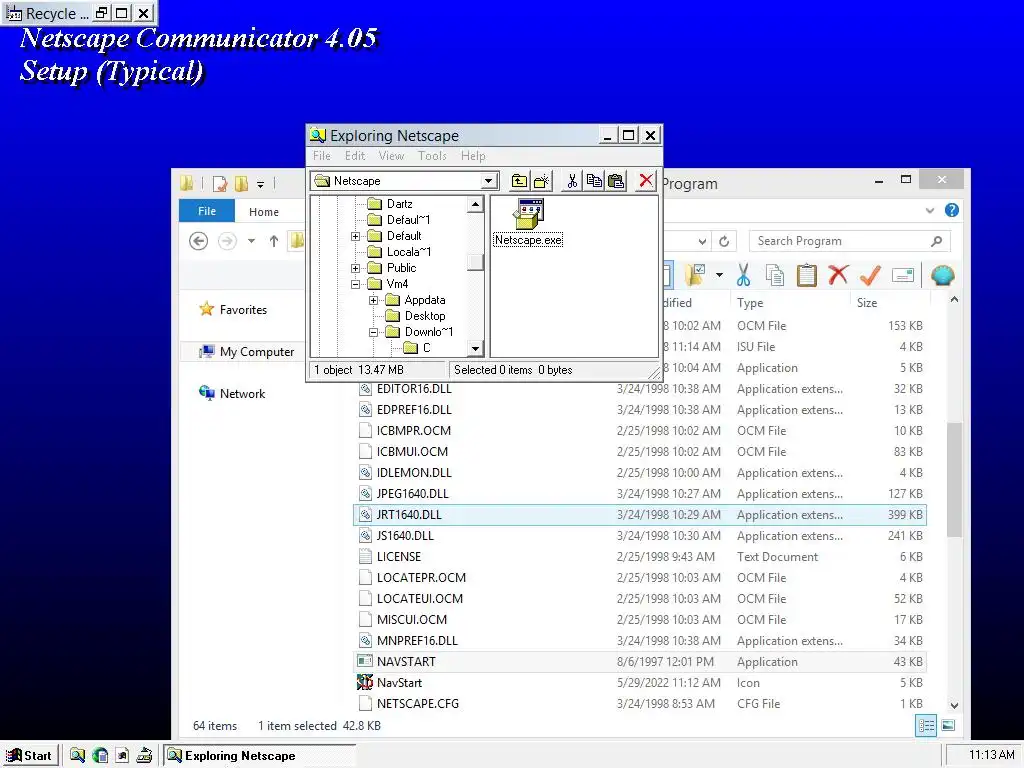
Task: Click the clipboard Paste icon in Program window toolbar
Action: click(x=807, y=276)
